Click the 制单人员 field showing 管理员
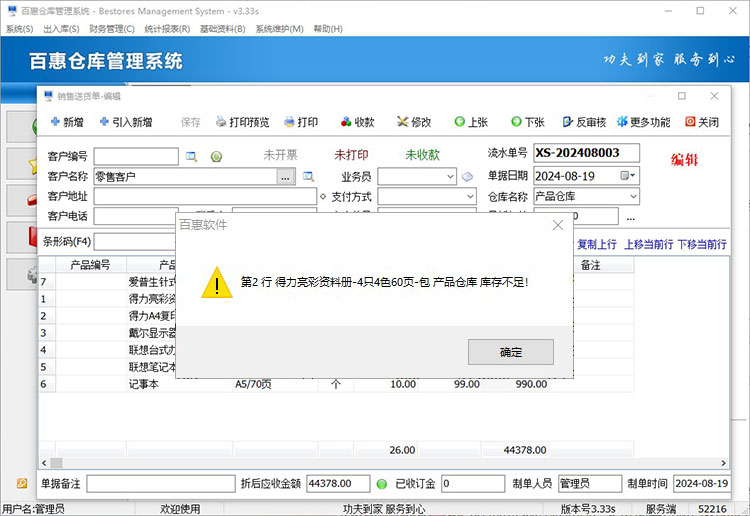 click(x=590, y=483)
